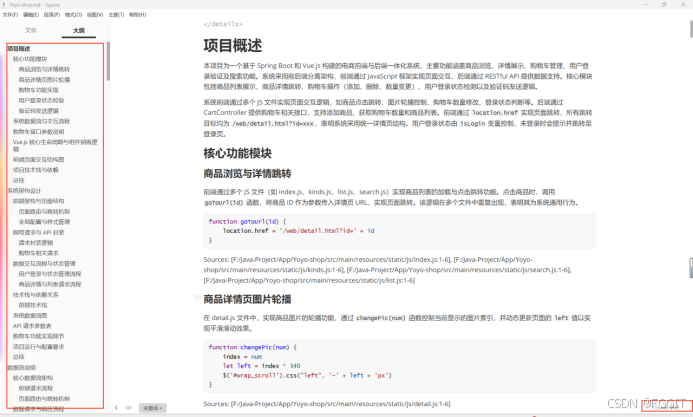Go to 前端架构与页面结构 outline entry
The width and height of the screenshot is (693, 417).
coord(38,201)
